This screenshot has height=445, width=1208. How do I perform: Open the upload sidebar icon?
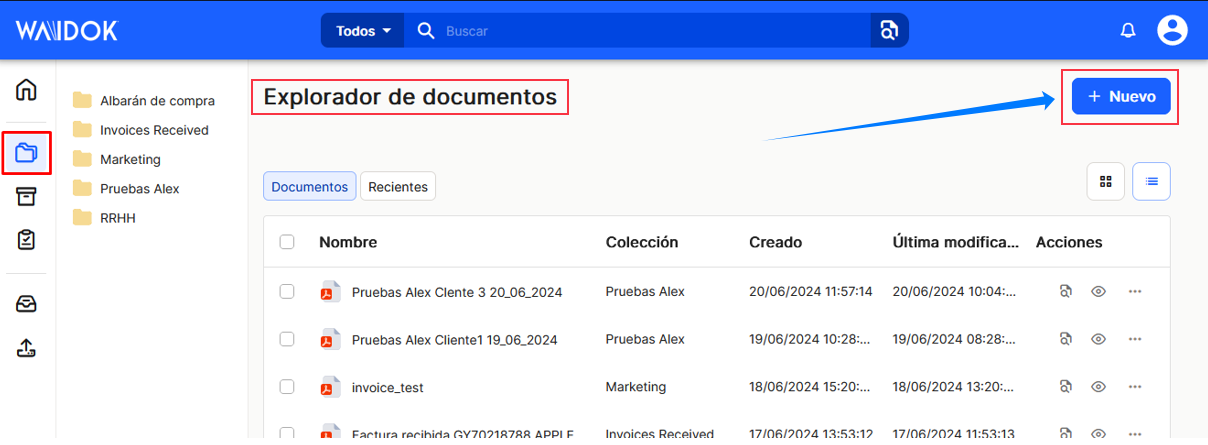(26, 348)
